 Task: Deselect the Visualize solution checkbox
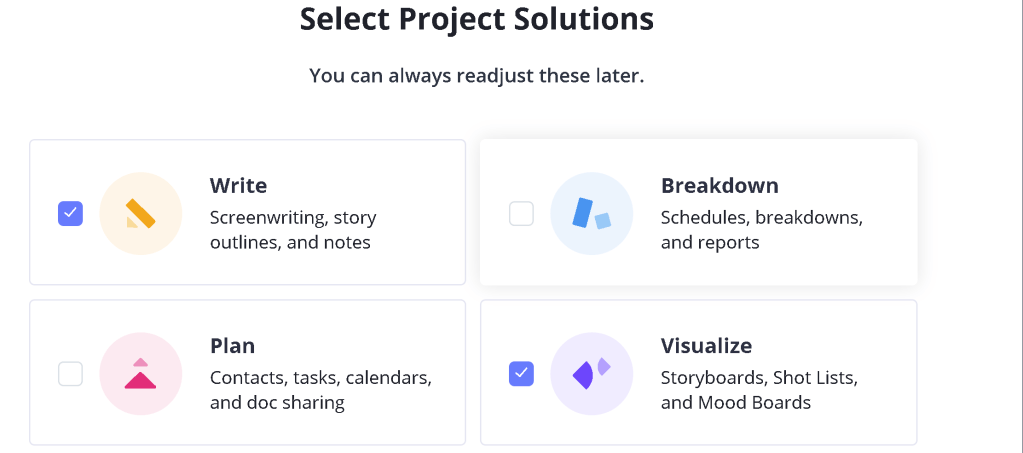pyautogui.click(x=521, y=374)
